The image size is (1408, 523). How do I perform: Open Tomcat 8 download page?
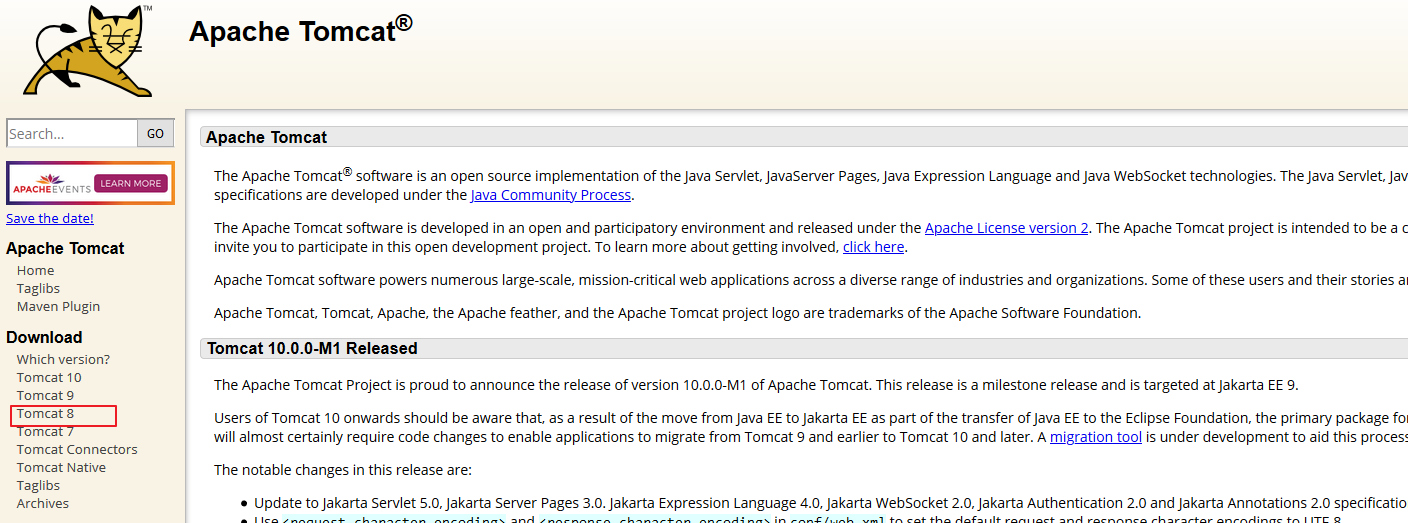pyautogui.click(x=45, y=413)
